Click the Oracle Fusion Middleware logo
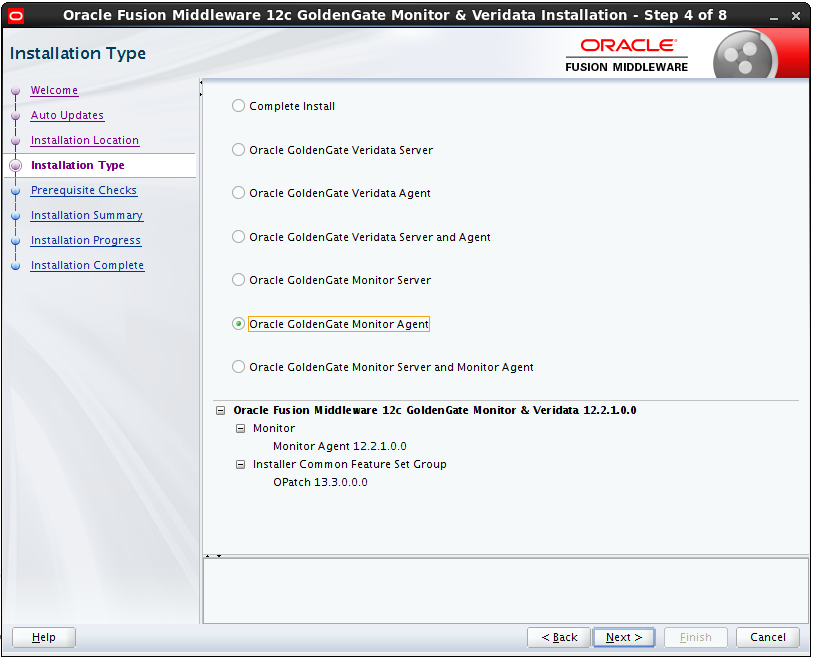Viewport: 813px width, 658px height. click(626, 55)
